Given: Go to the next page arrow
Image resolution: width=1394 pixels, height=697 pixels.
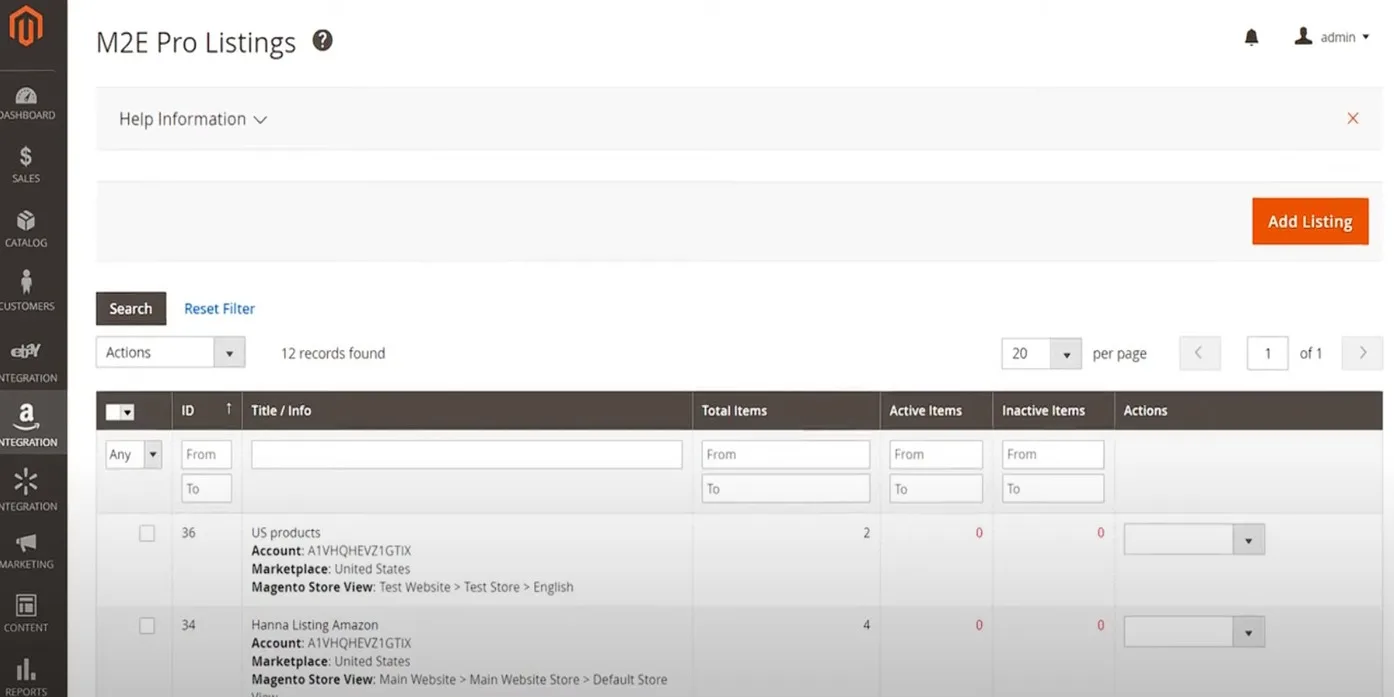Looking at the screenshot, I should coord(1362,353).
